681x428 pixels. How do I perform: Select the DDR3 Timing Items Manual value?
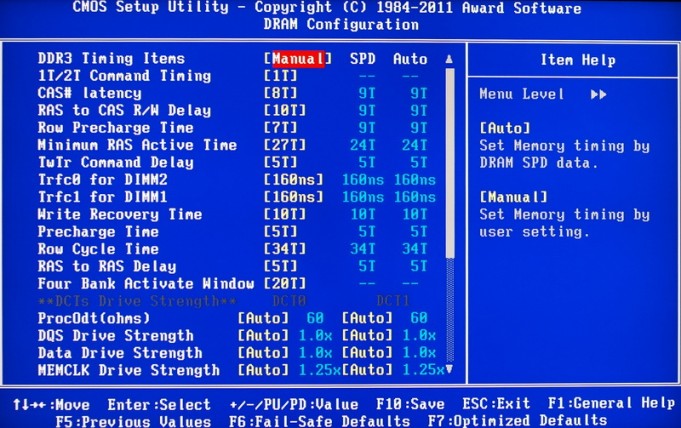point(298,59)
